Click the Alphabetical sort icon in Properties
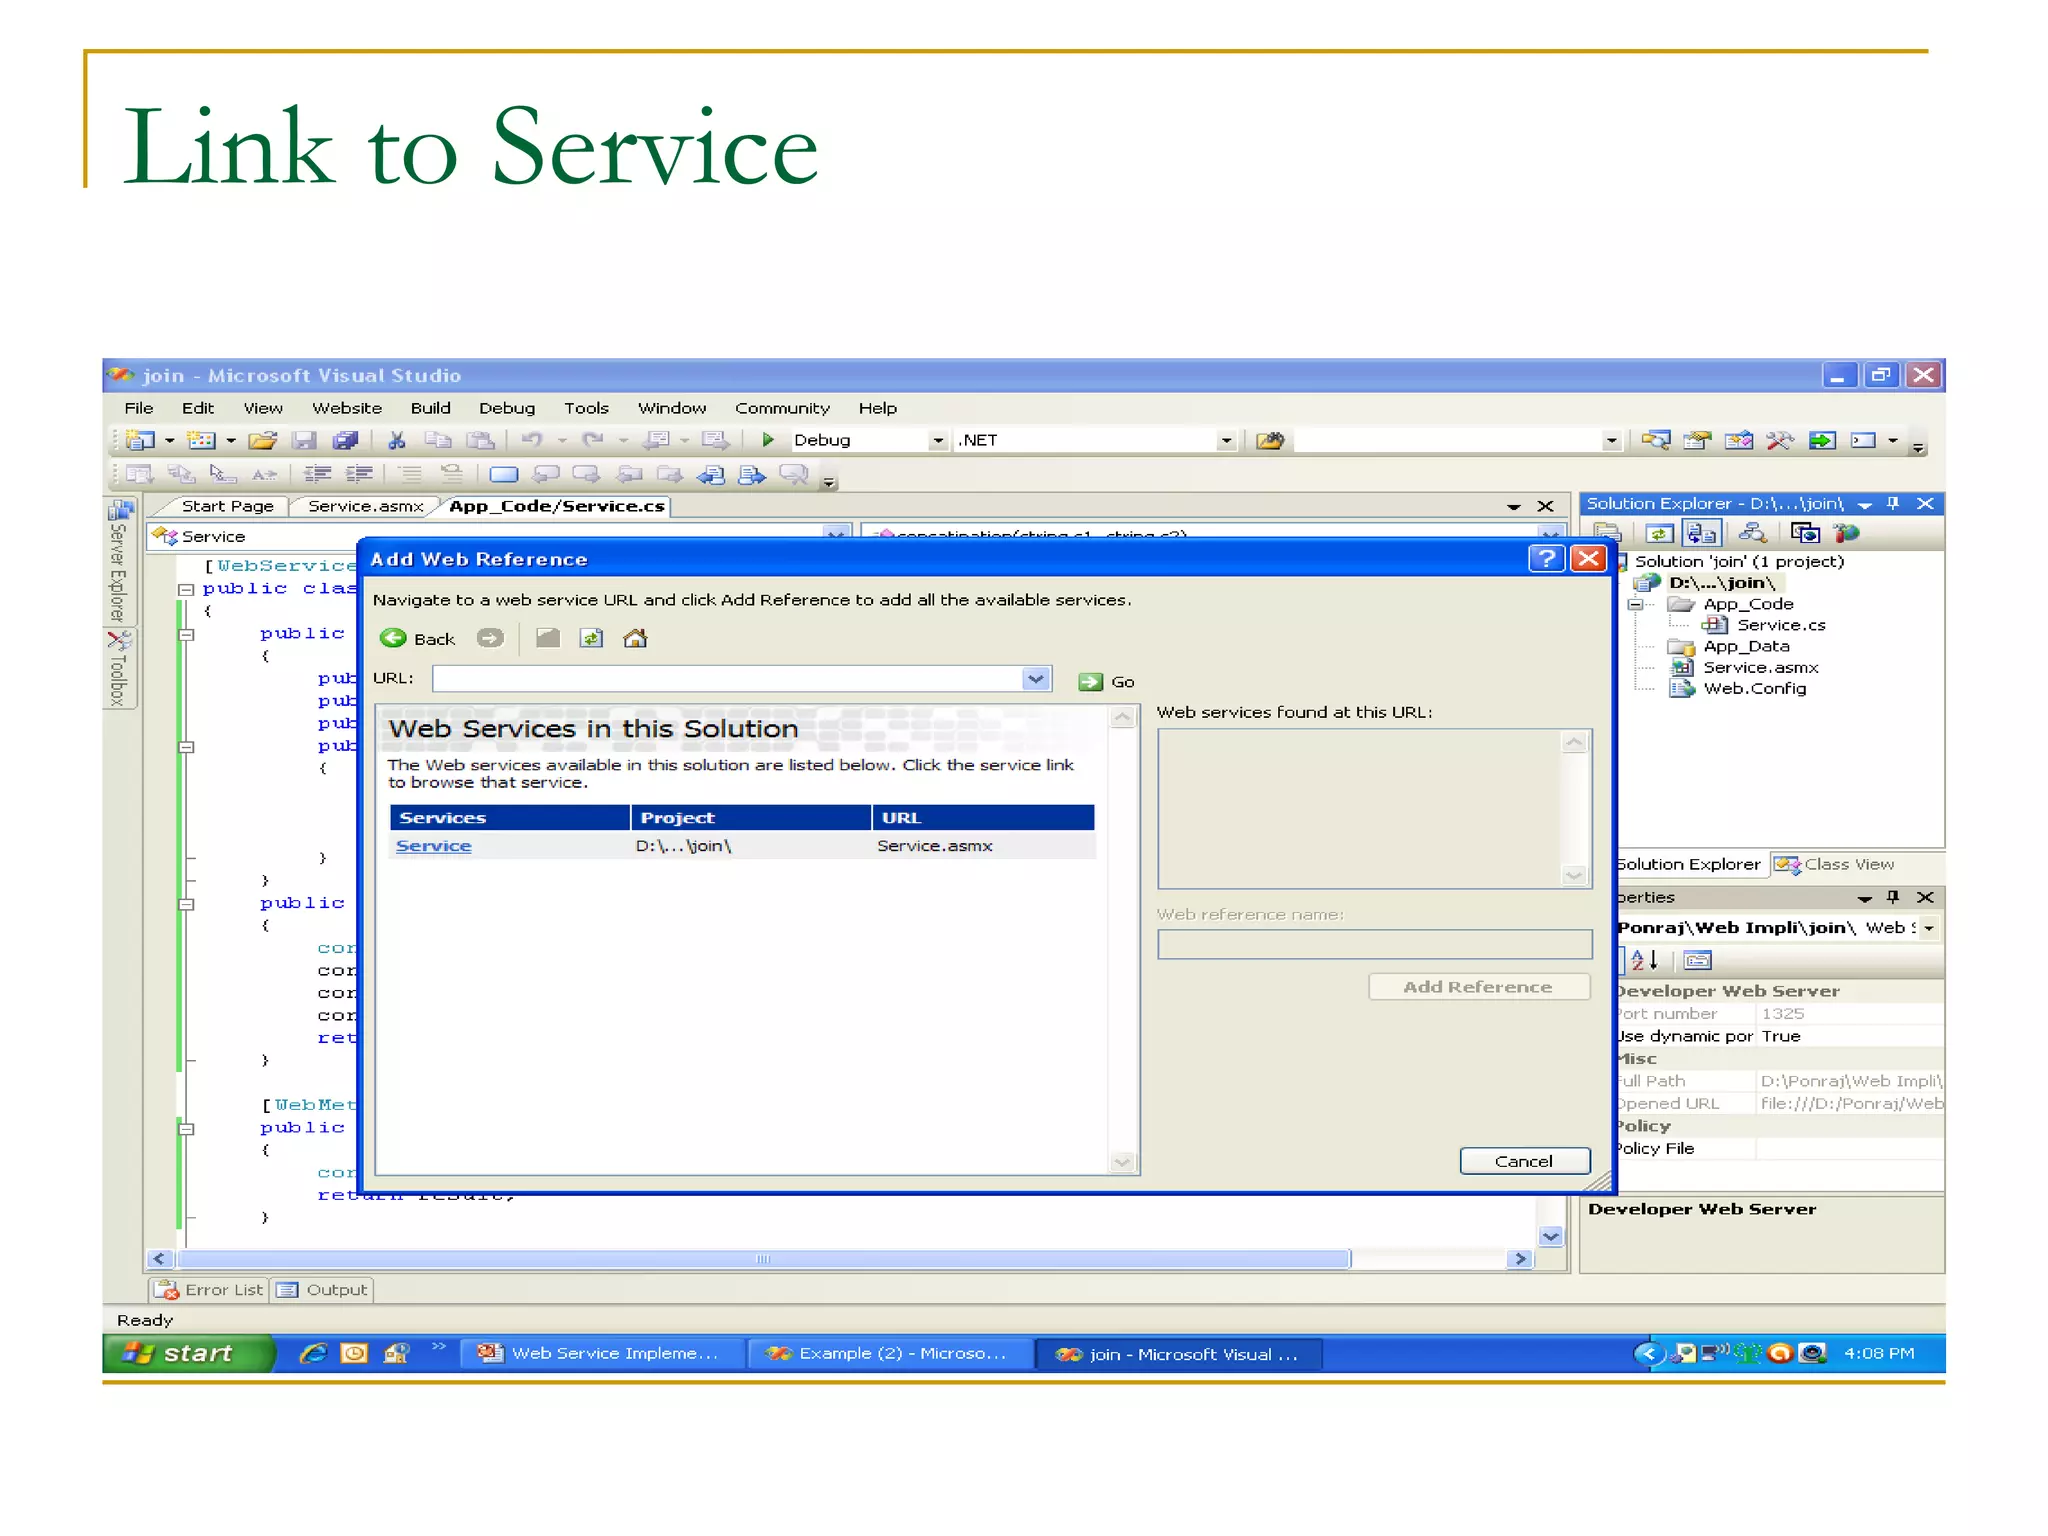 coord(1645,961)
